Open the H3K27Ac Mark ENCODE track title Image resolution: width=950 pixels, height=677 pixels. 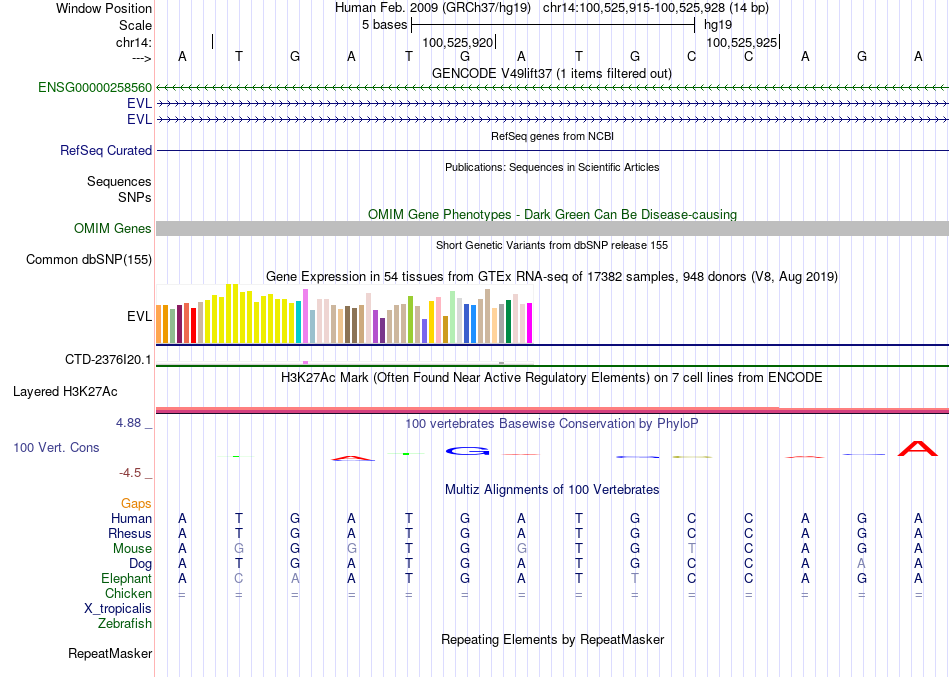[552, 378]
